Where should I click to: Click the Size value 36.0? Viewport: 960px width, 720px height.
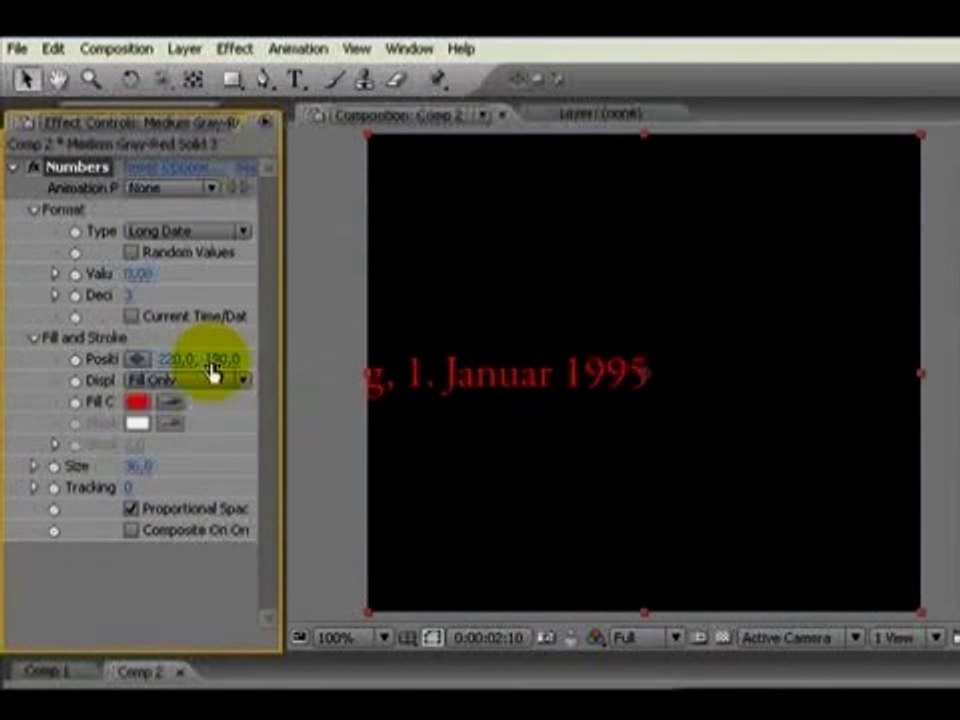[139, 467]
